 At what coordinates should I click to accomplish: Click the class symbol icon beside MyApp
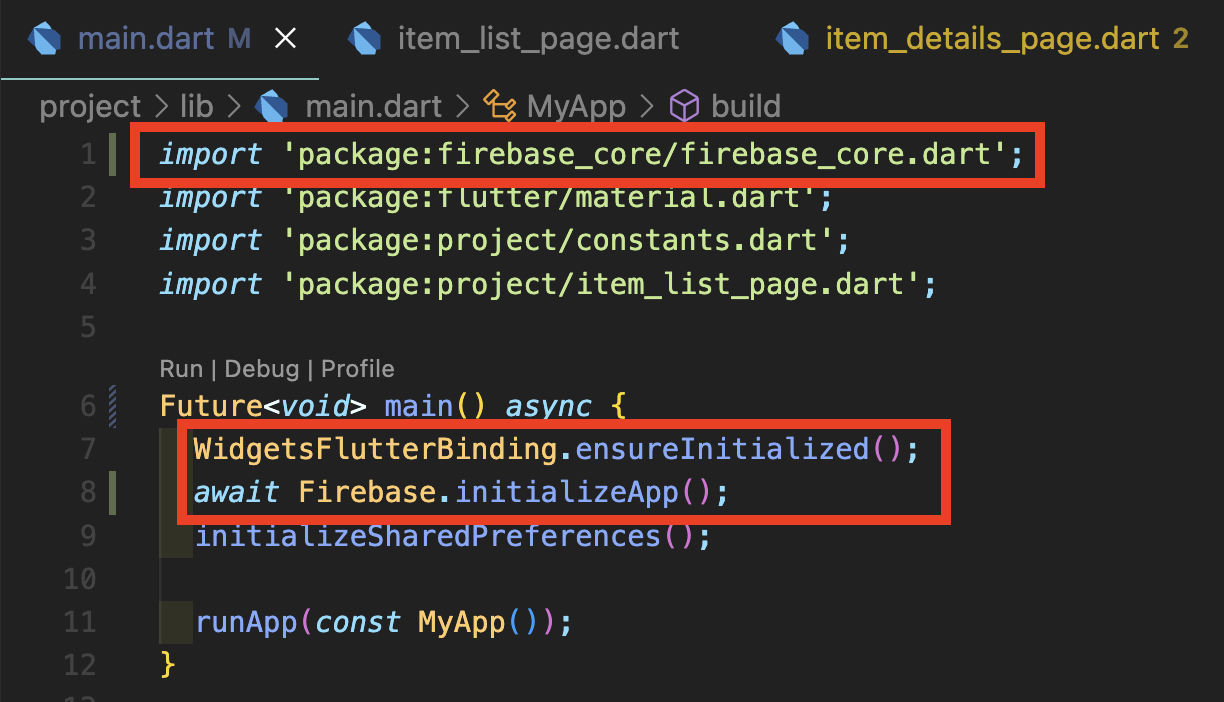(499, 106)
